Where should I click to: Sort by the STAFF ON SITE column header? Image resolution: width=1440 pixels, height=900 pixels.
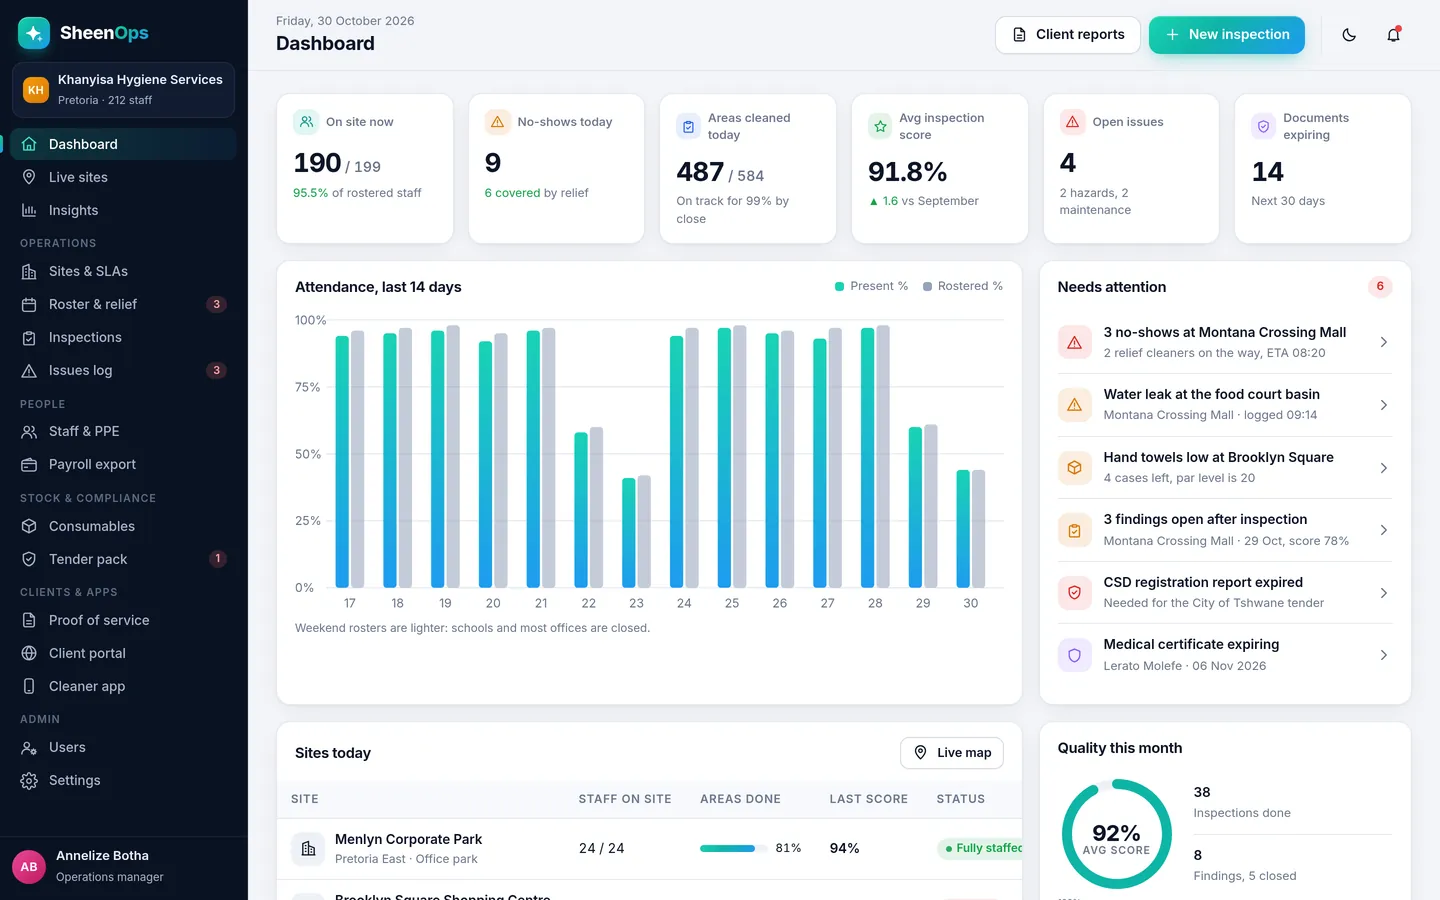pyautogui.click(x=625, y=799)
